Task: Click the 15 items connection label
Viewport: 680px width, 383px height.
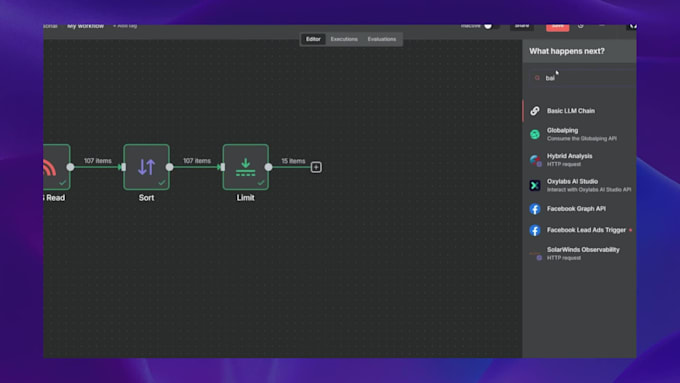Action: tap(293, 161)
